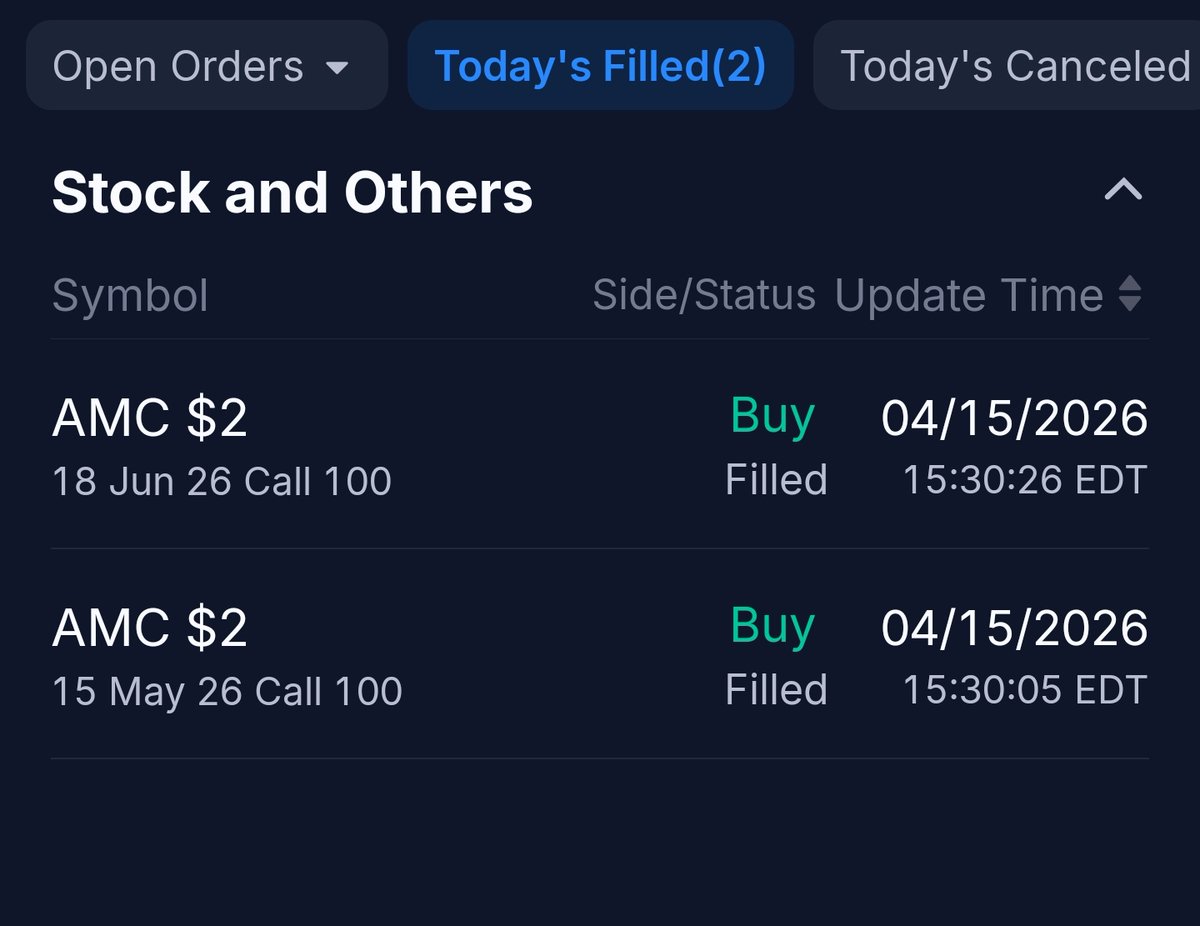
Task: Switch to Today's Filled(2) tab
Action: coord(600,67)
